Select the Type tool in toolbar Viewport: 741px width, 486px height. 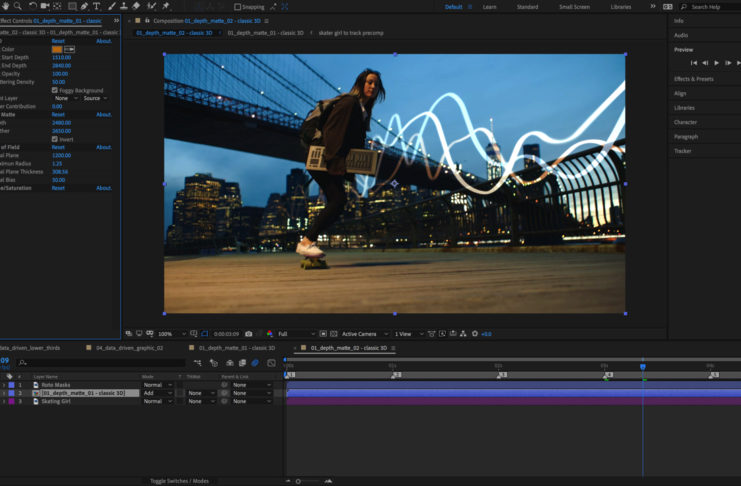[97, 6]
